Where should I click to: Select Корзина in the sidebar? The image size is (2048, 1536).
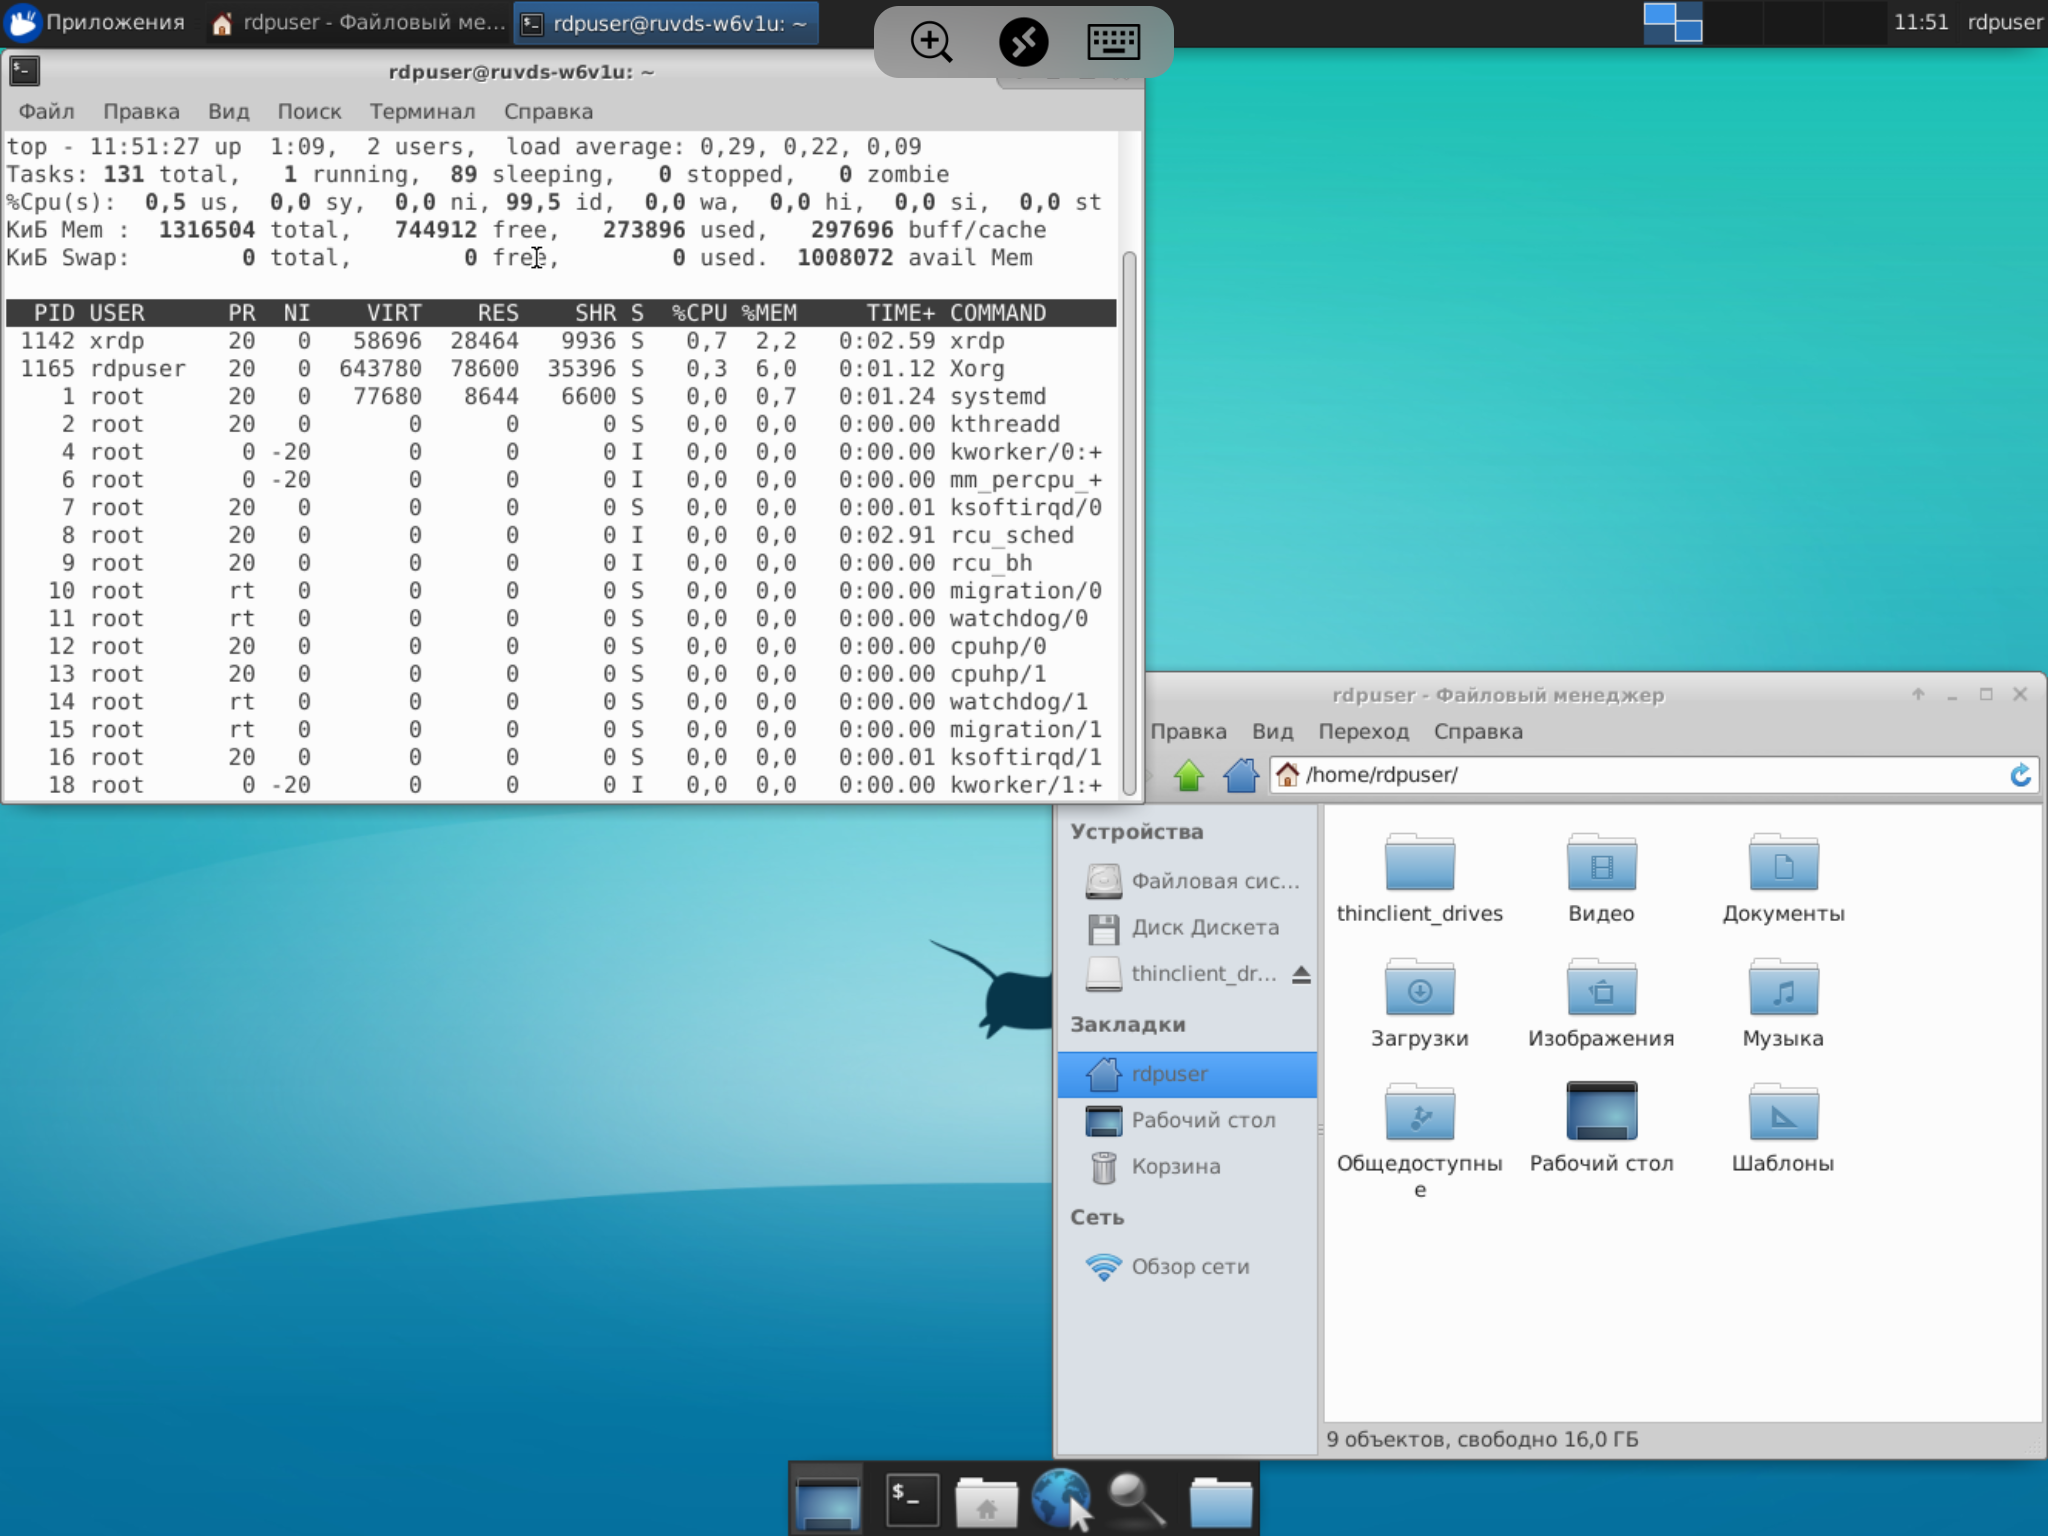coord(1175,1166)
